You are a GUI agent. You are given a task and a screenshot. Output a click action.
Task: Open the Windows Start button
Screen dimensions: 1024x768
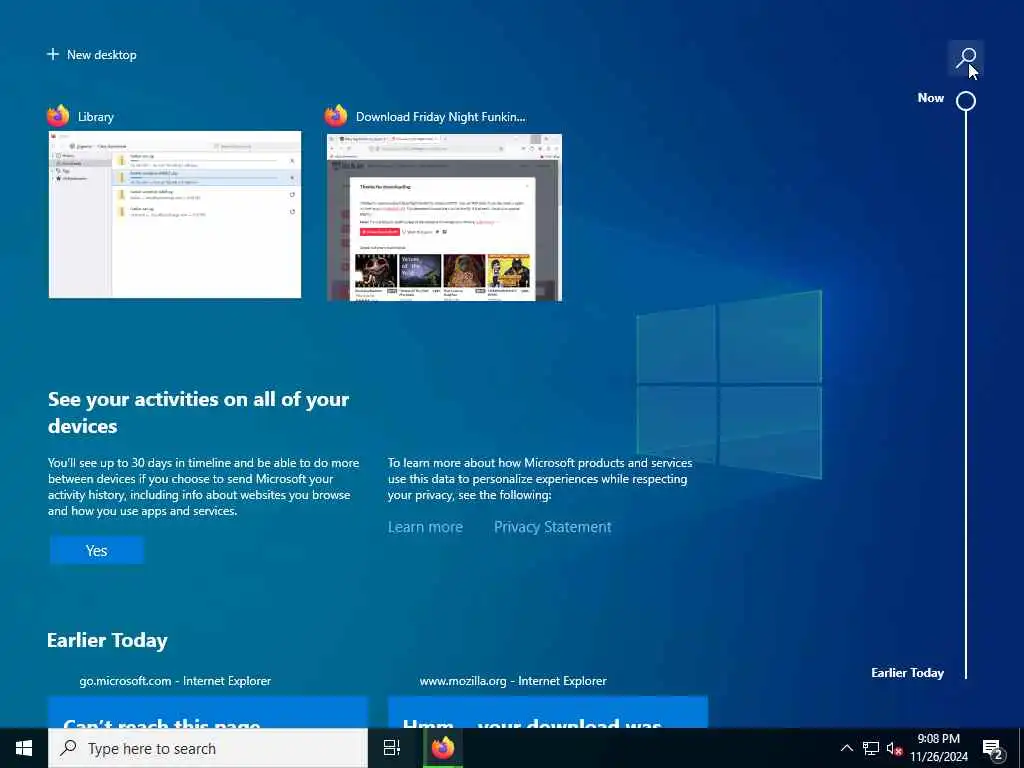coord(24,748)
